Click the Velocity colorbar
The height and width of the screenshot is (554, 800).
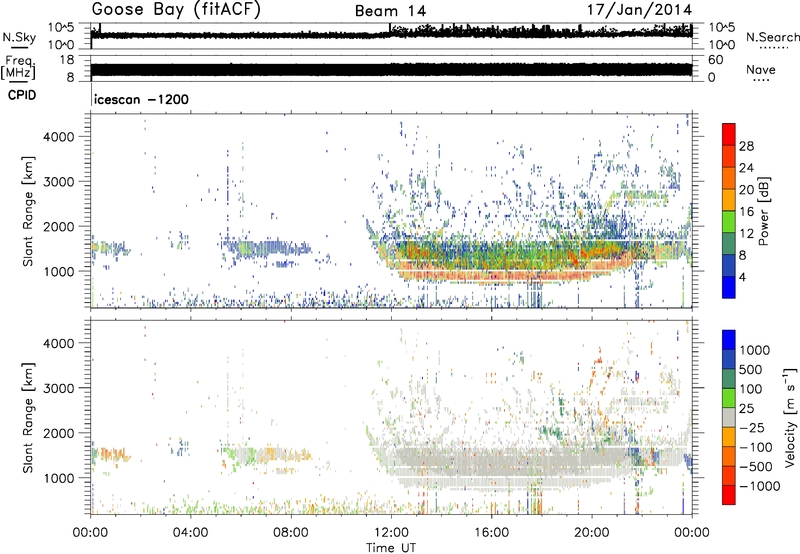[729, 417]
